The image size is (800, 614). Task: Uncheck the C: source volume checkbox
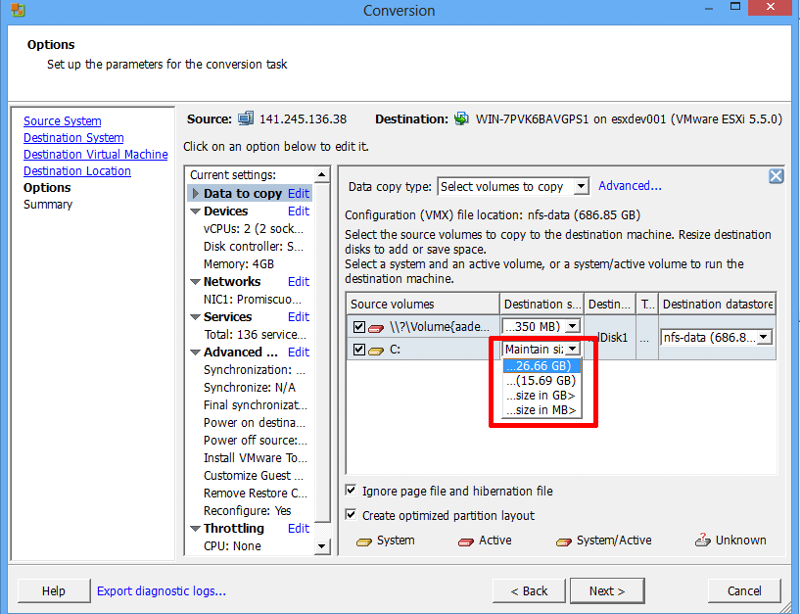point(357,346)
